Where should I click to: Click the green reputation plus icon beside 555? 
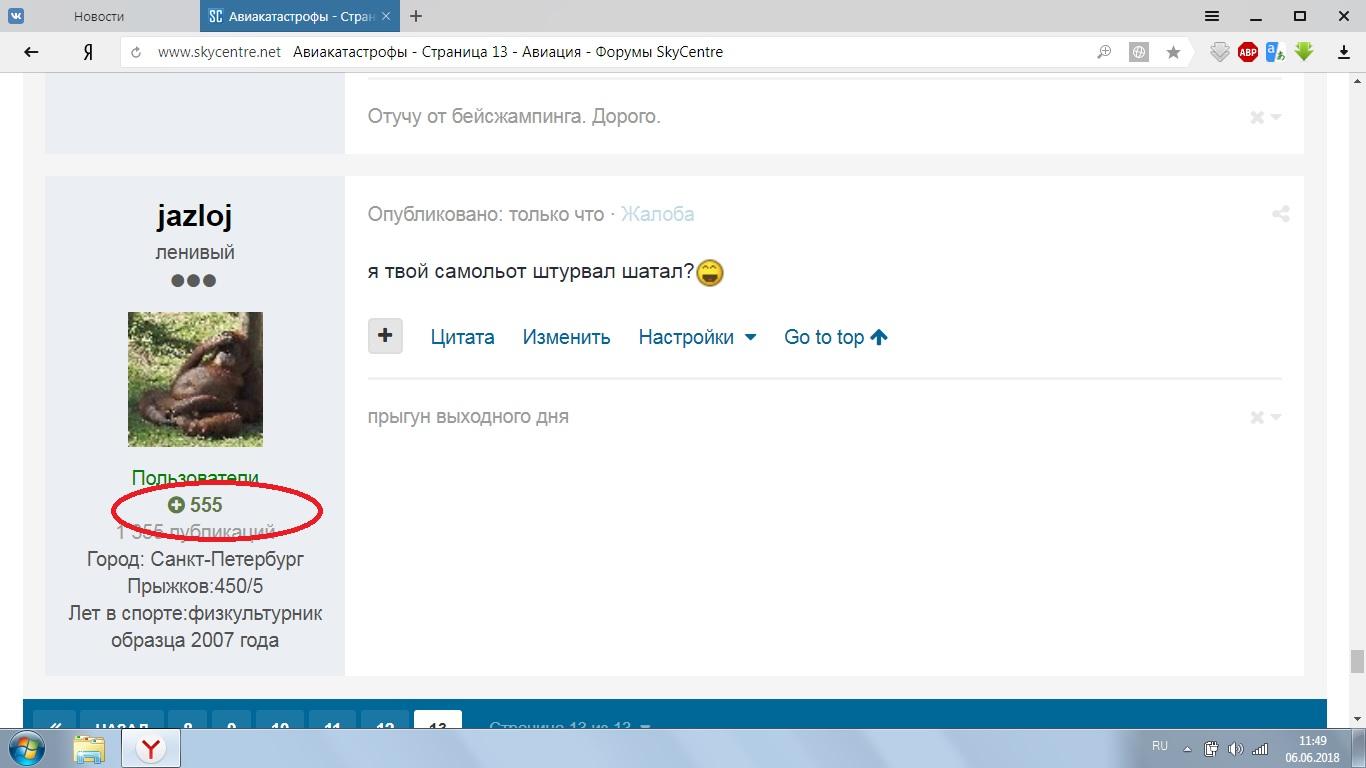pyautogui.click(x=176, y=505)
